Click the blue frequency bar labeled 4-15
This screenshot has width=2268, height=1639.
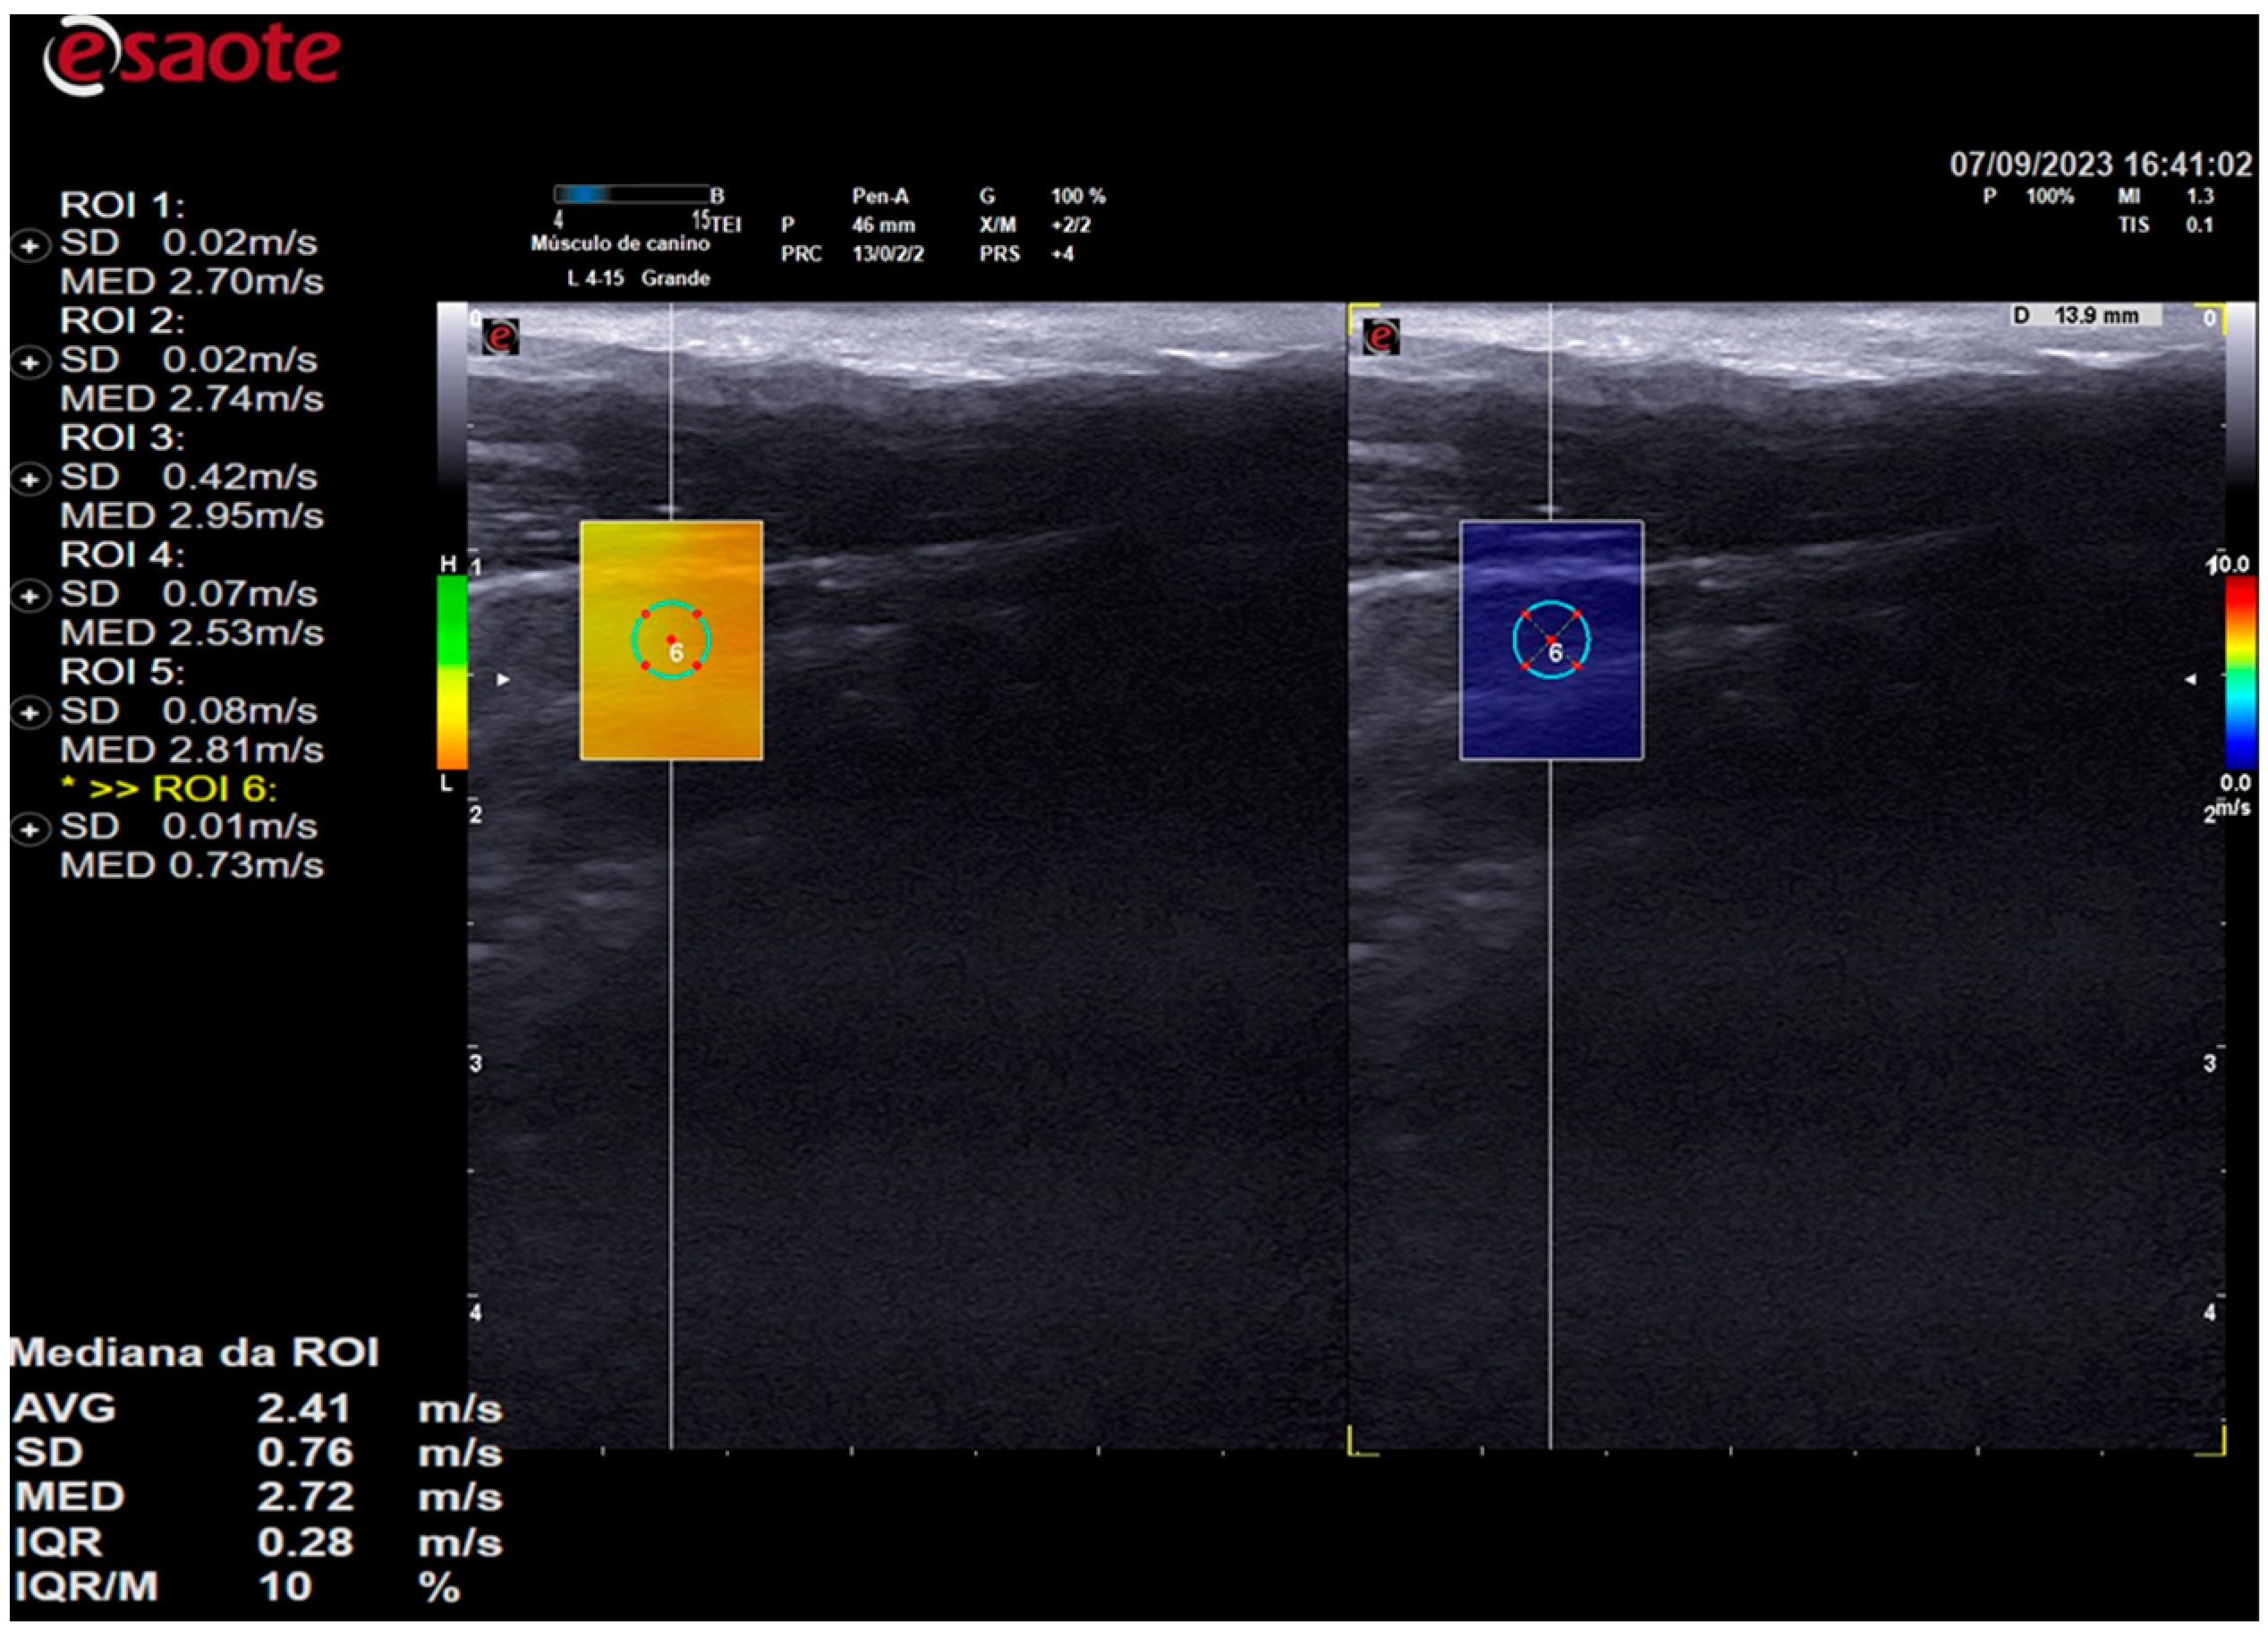point(630,194)
